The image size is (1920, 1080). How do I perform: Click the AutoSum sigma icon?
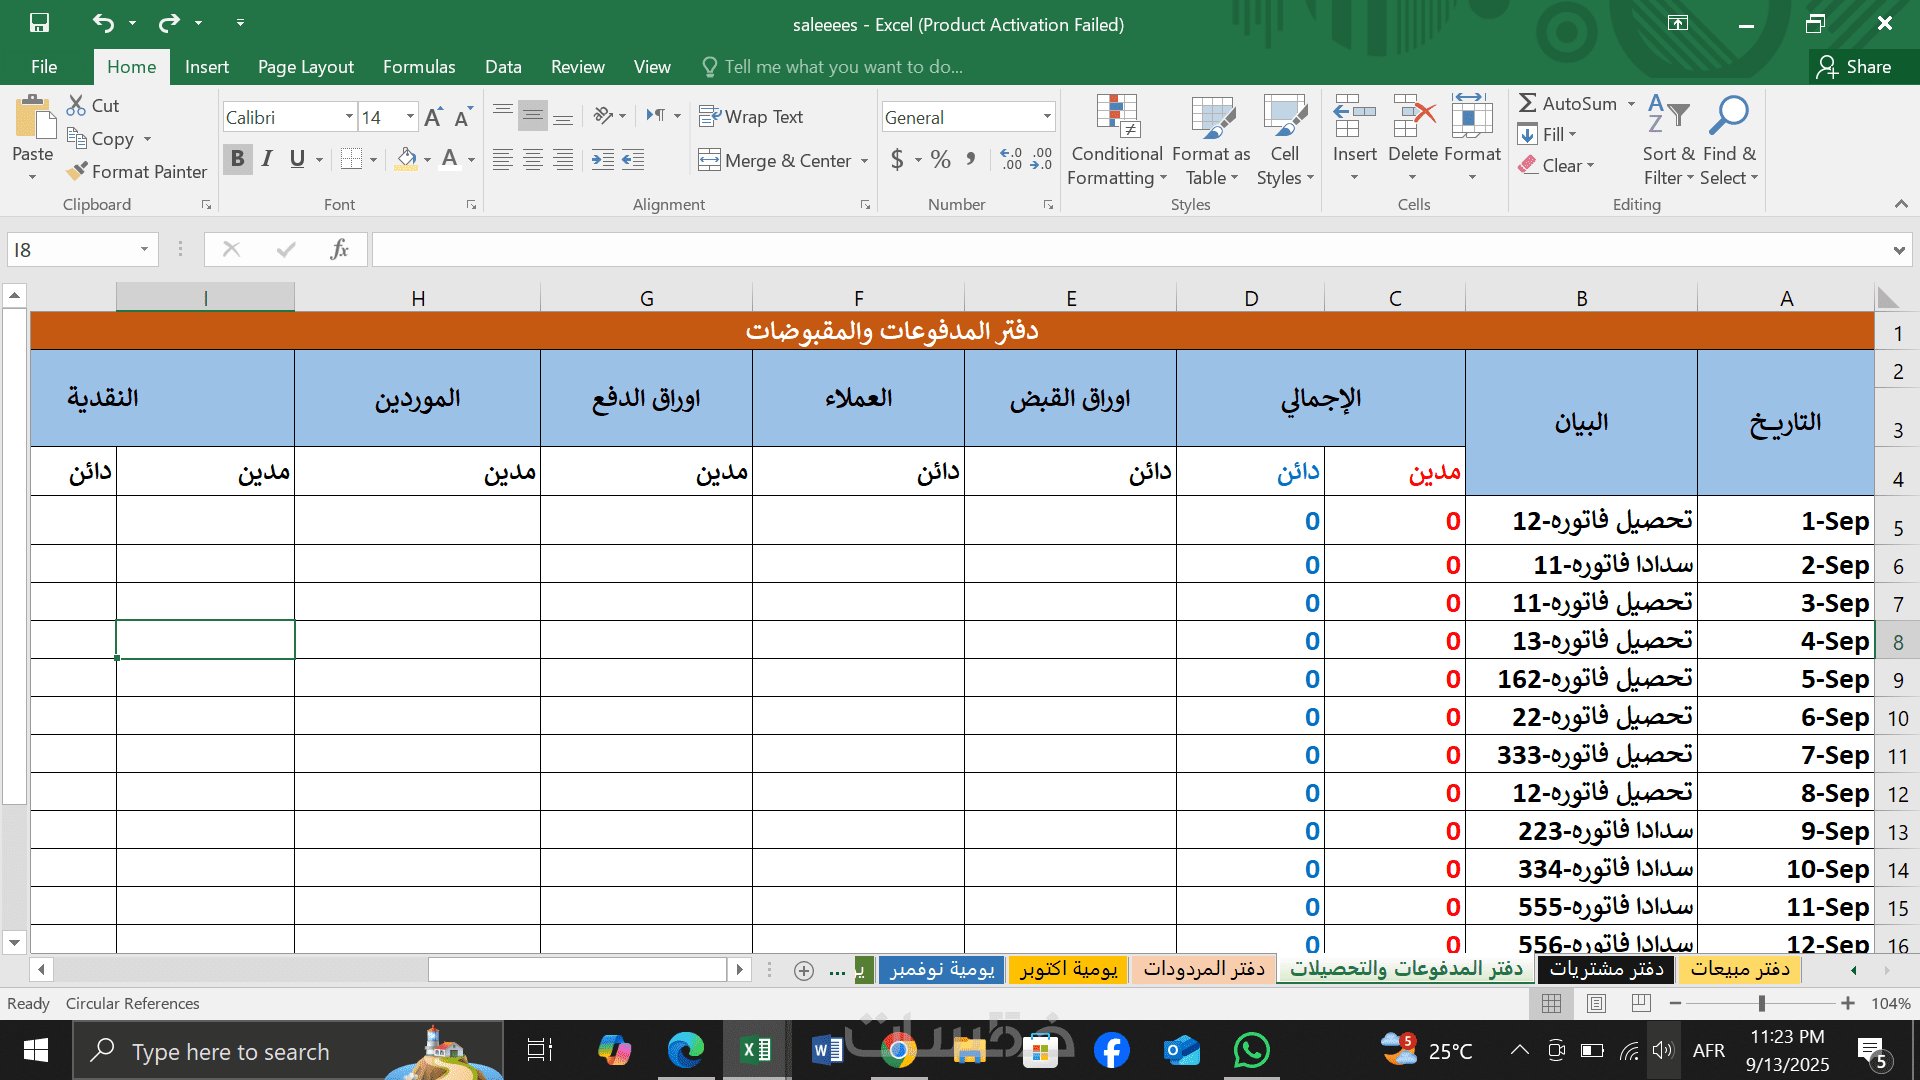click(1527, 103)
